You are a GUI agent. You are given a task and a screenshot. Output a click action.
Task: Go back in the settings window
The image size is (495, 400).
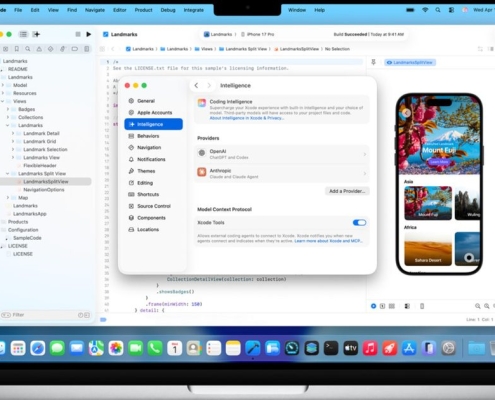point(196,85)
